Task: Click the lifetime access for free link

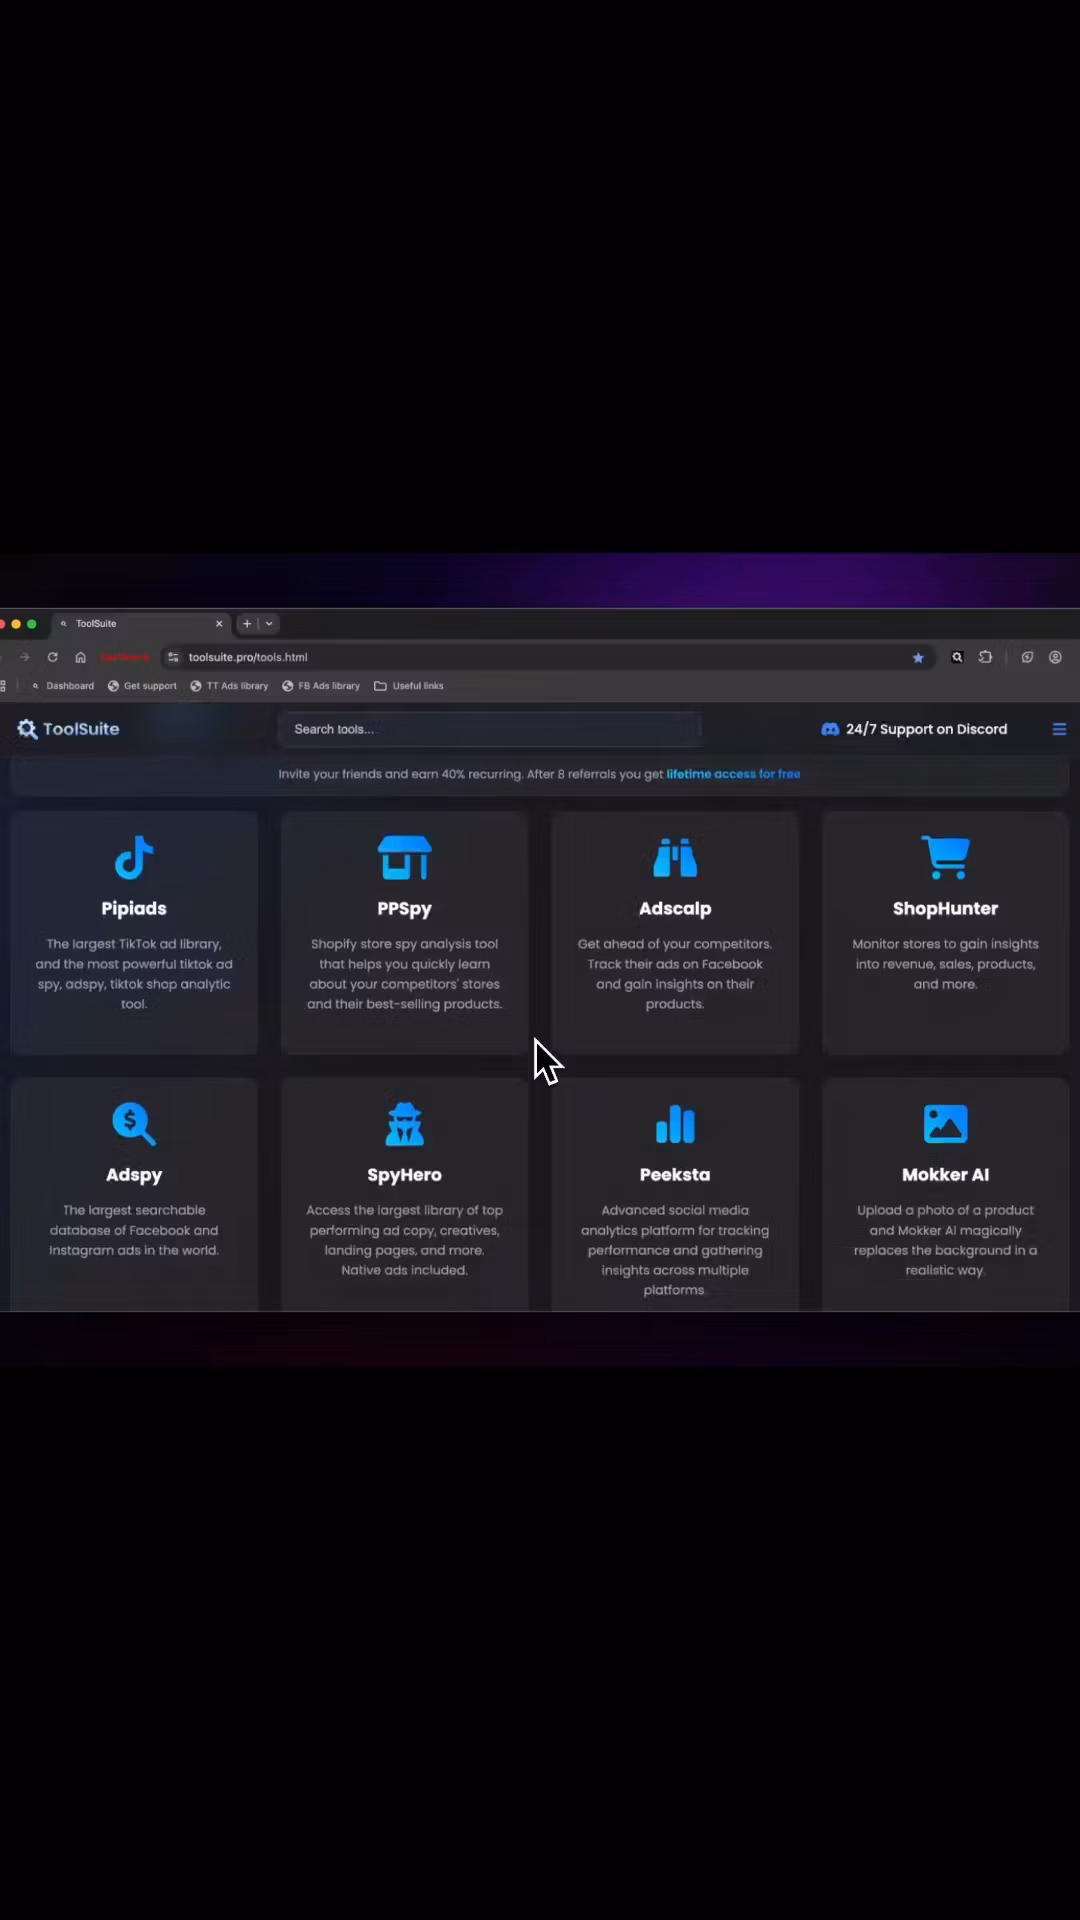Action: (x=733, y=774)
